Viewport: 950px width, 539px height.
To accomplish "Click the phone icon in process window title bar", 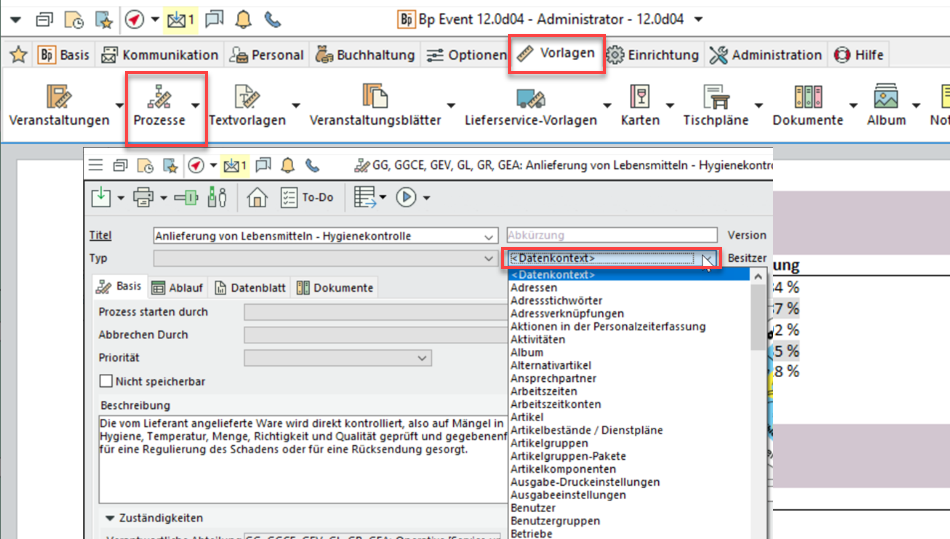I will click(x=313, y=166).
